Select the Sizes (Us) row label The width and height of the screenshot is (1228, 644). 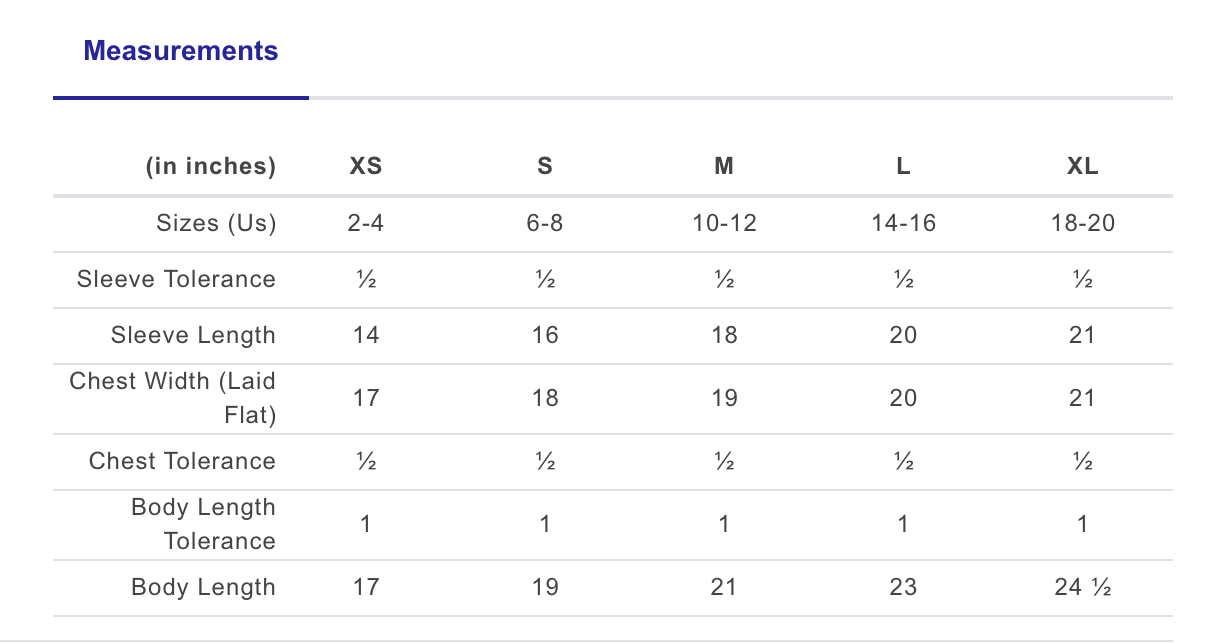click(216, 223)
